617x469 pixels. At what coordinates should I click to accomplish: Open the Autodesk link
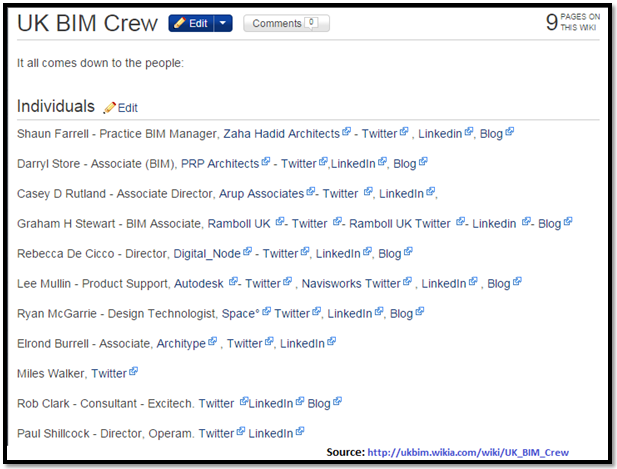199,284
